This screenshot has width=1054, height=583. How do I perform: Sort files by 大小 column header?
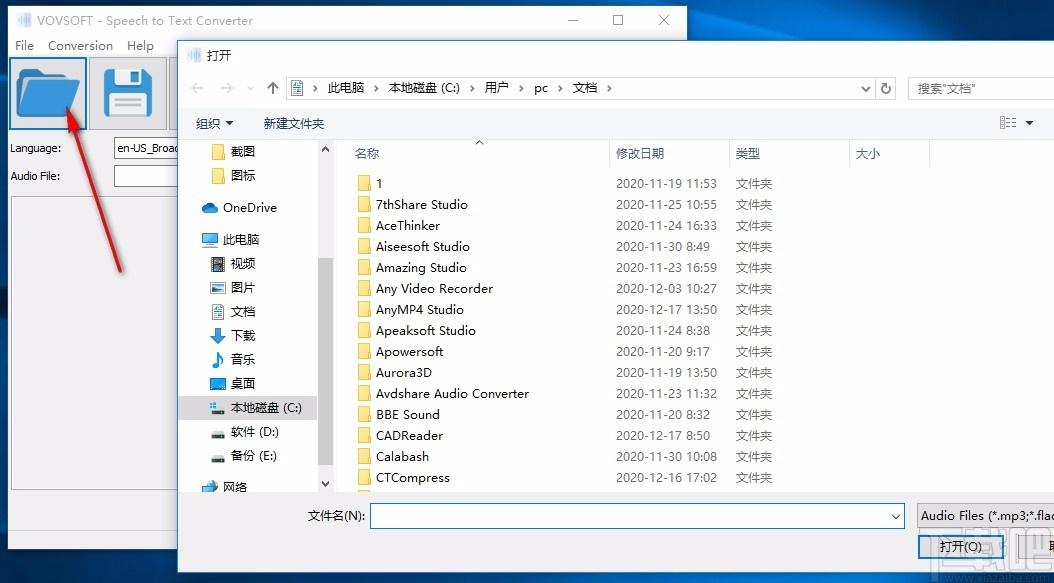867,153
